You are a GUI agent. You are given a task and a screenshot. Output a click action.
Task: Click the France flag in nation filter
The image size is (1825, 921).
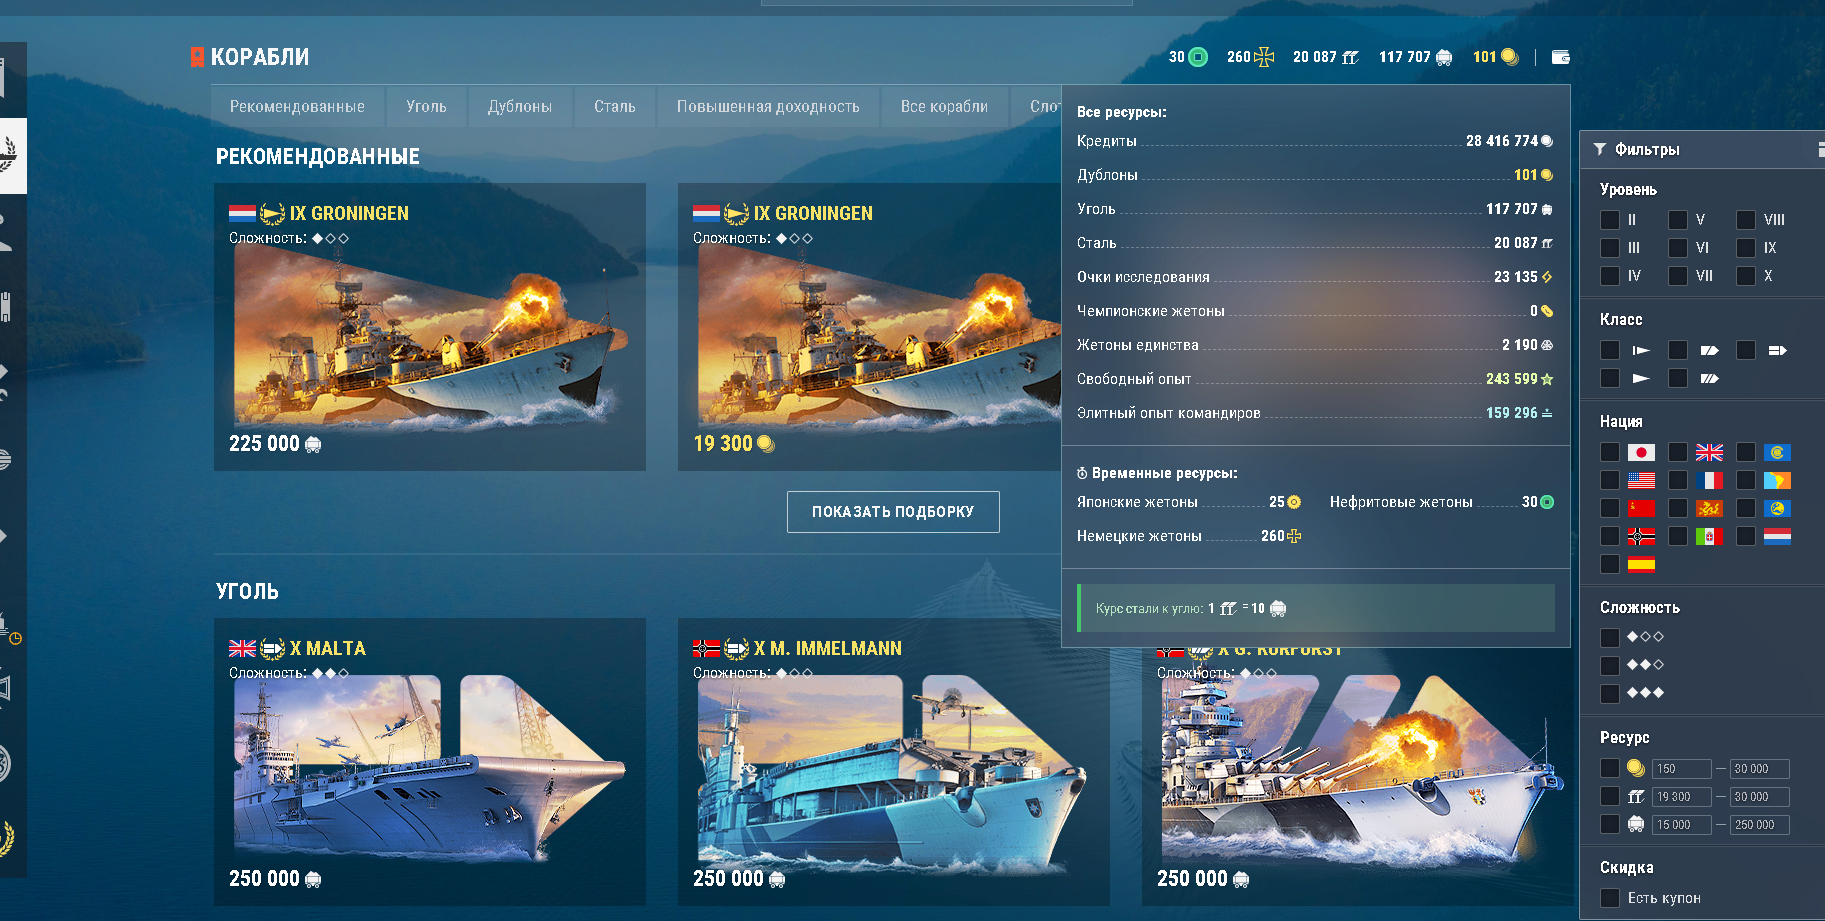pyautogui.click(x=1709, y=481)
